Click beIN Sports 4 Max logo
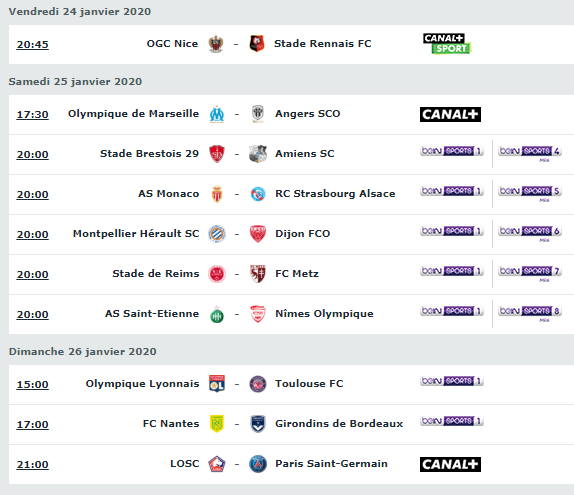Image resolution: width=574 pixels, height=495 pixels. point(530,153)
